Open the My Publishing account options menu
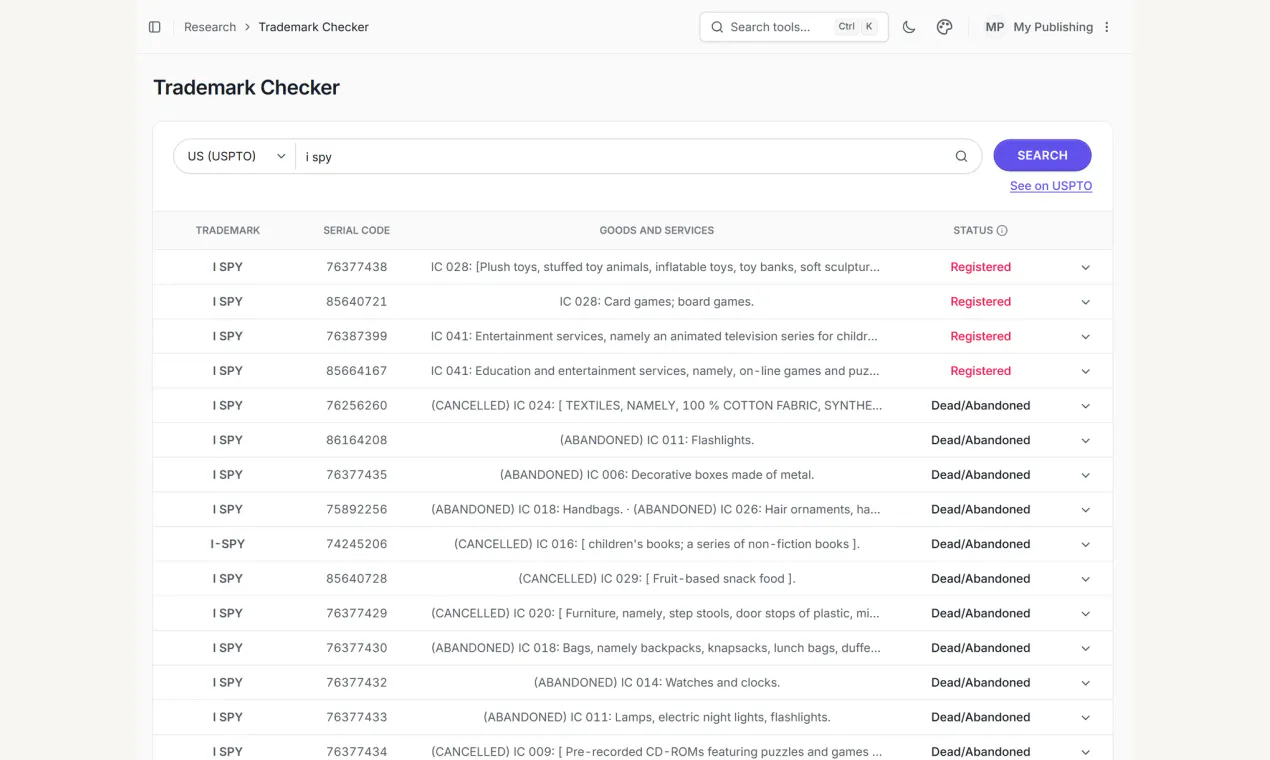The height and width of the screenshot is (760, 1270). tap(1107, 27)
